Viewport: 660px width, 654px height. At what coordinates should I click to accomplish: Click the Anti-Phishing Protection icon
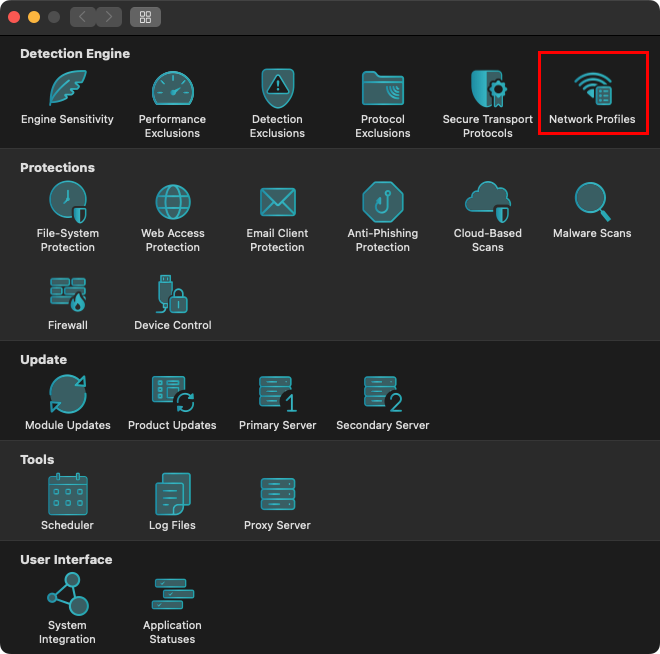[x=383, y=203]
